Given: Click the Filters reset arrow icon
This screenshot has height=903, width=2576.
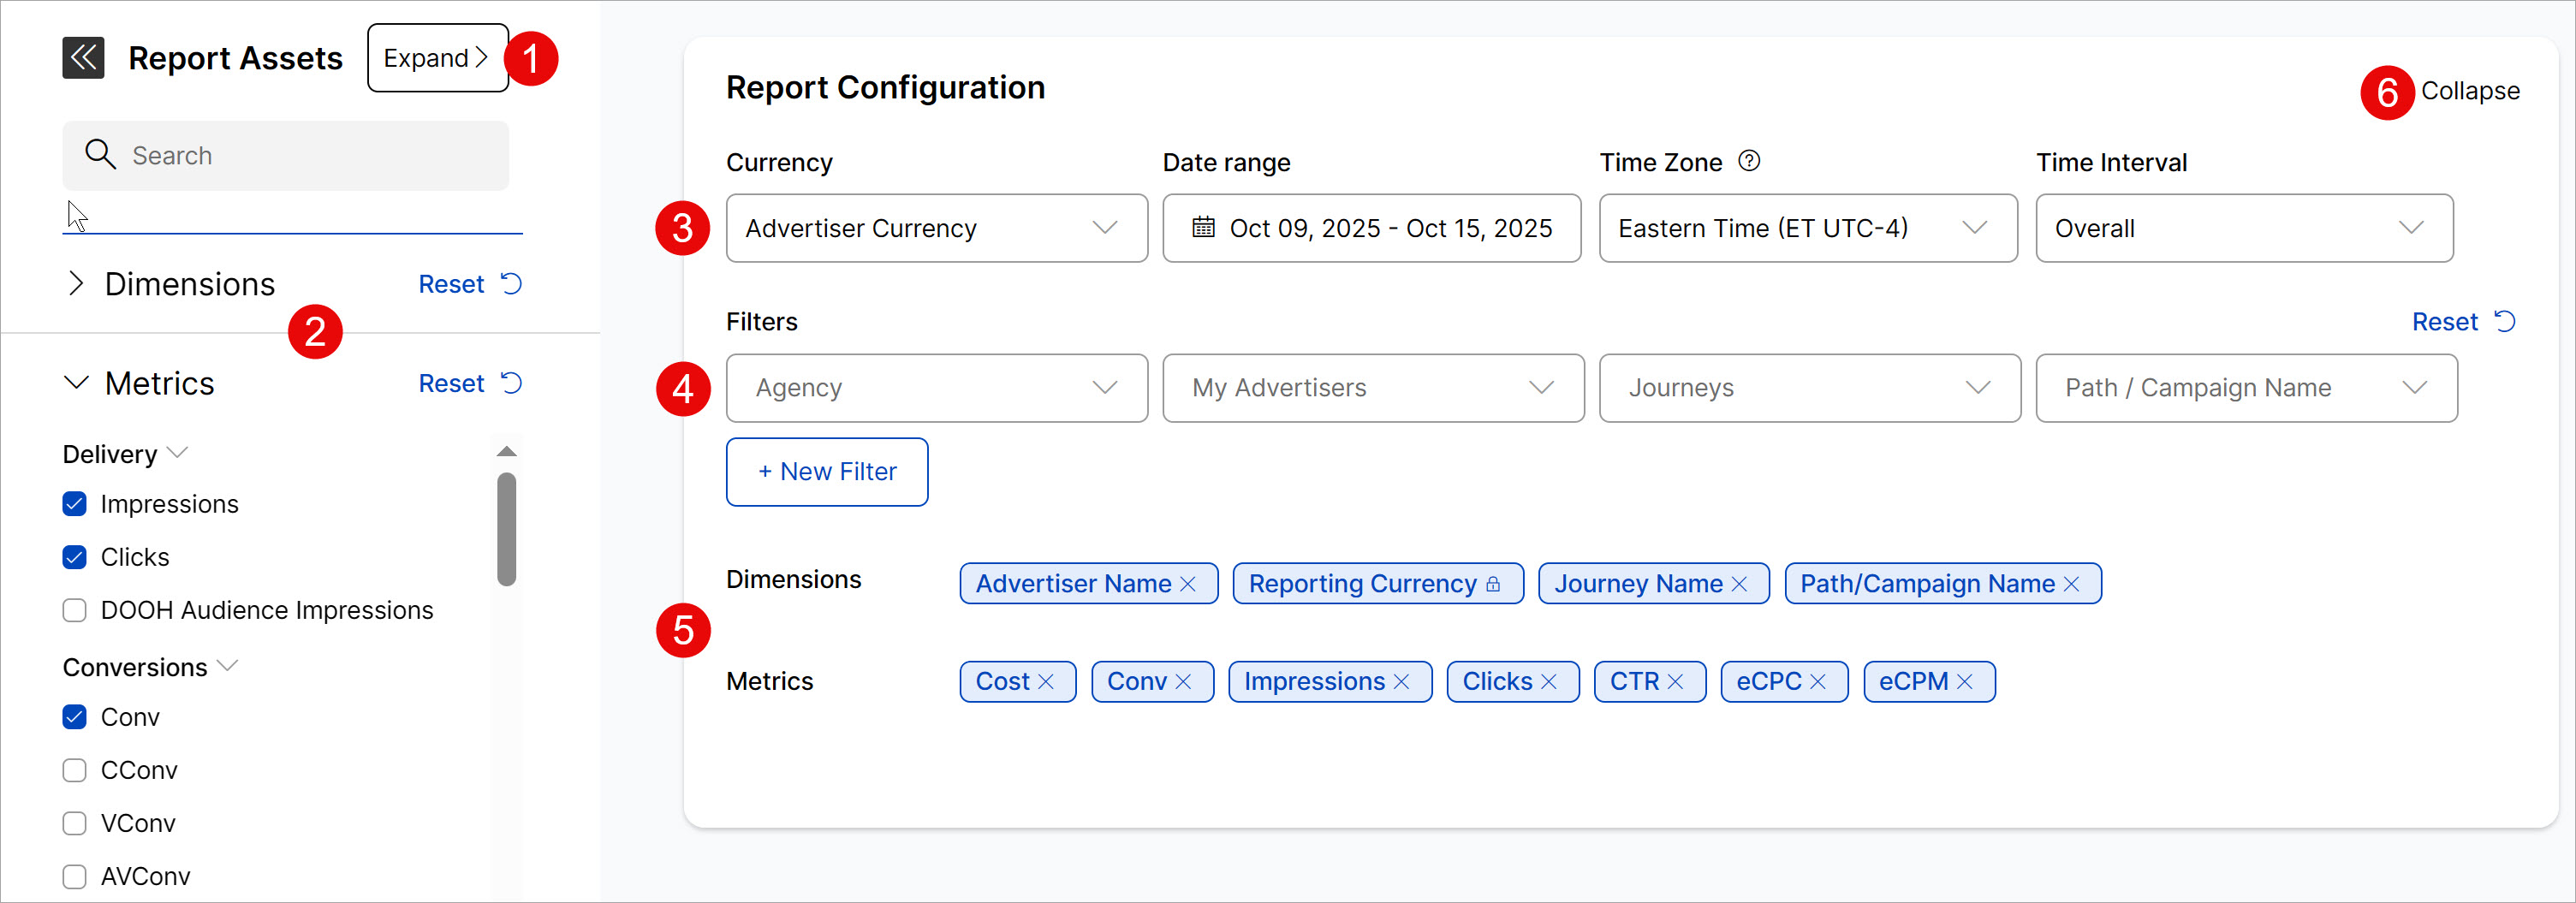Looking at the screenshot, I should (2505, 321).
